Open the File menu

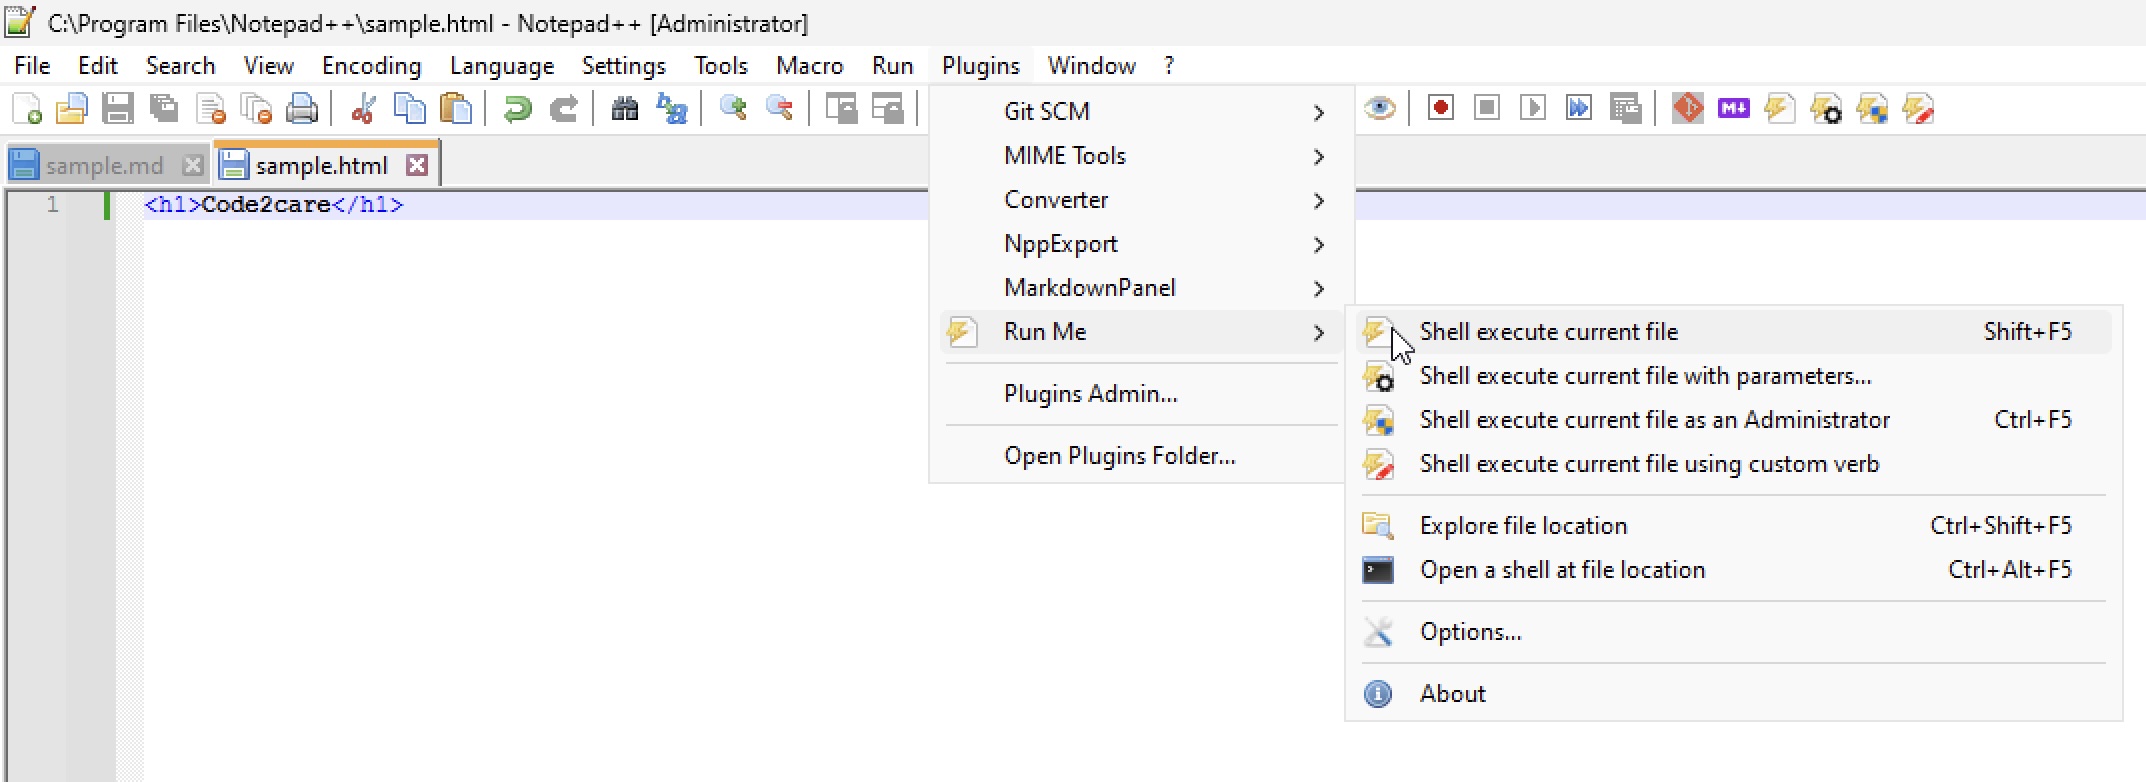32,66
